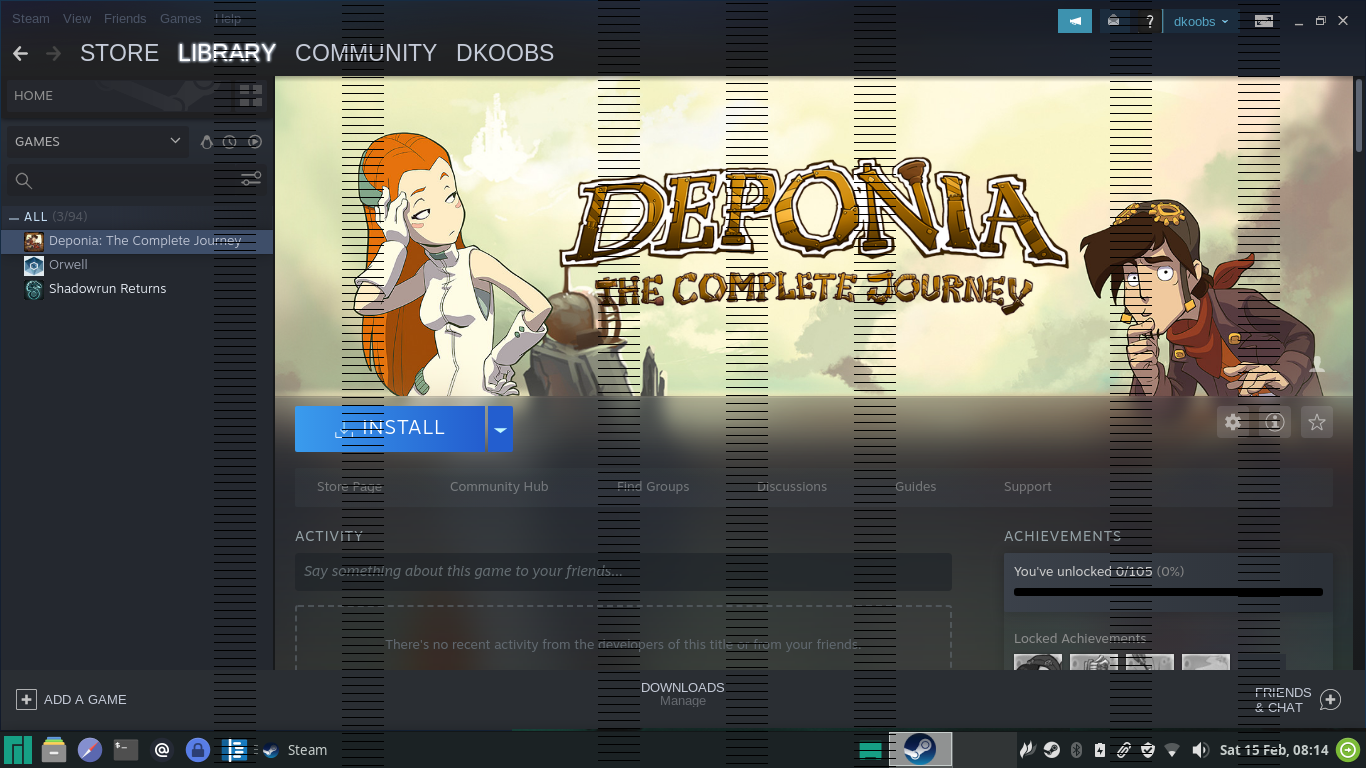Open the Guides link
Viewport: 1366px width, 768px height.
pos(916,487)
